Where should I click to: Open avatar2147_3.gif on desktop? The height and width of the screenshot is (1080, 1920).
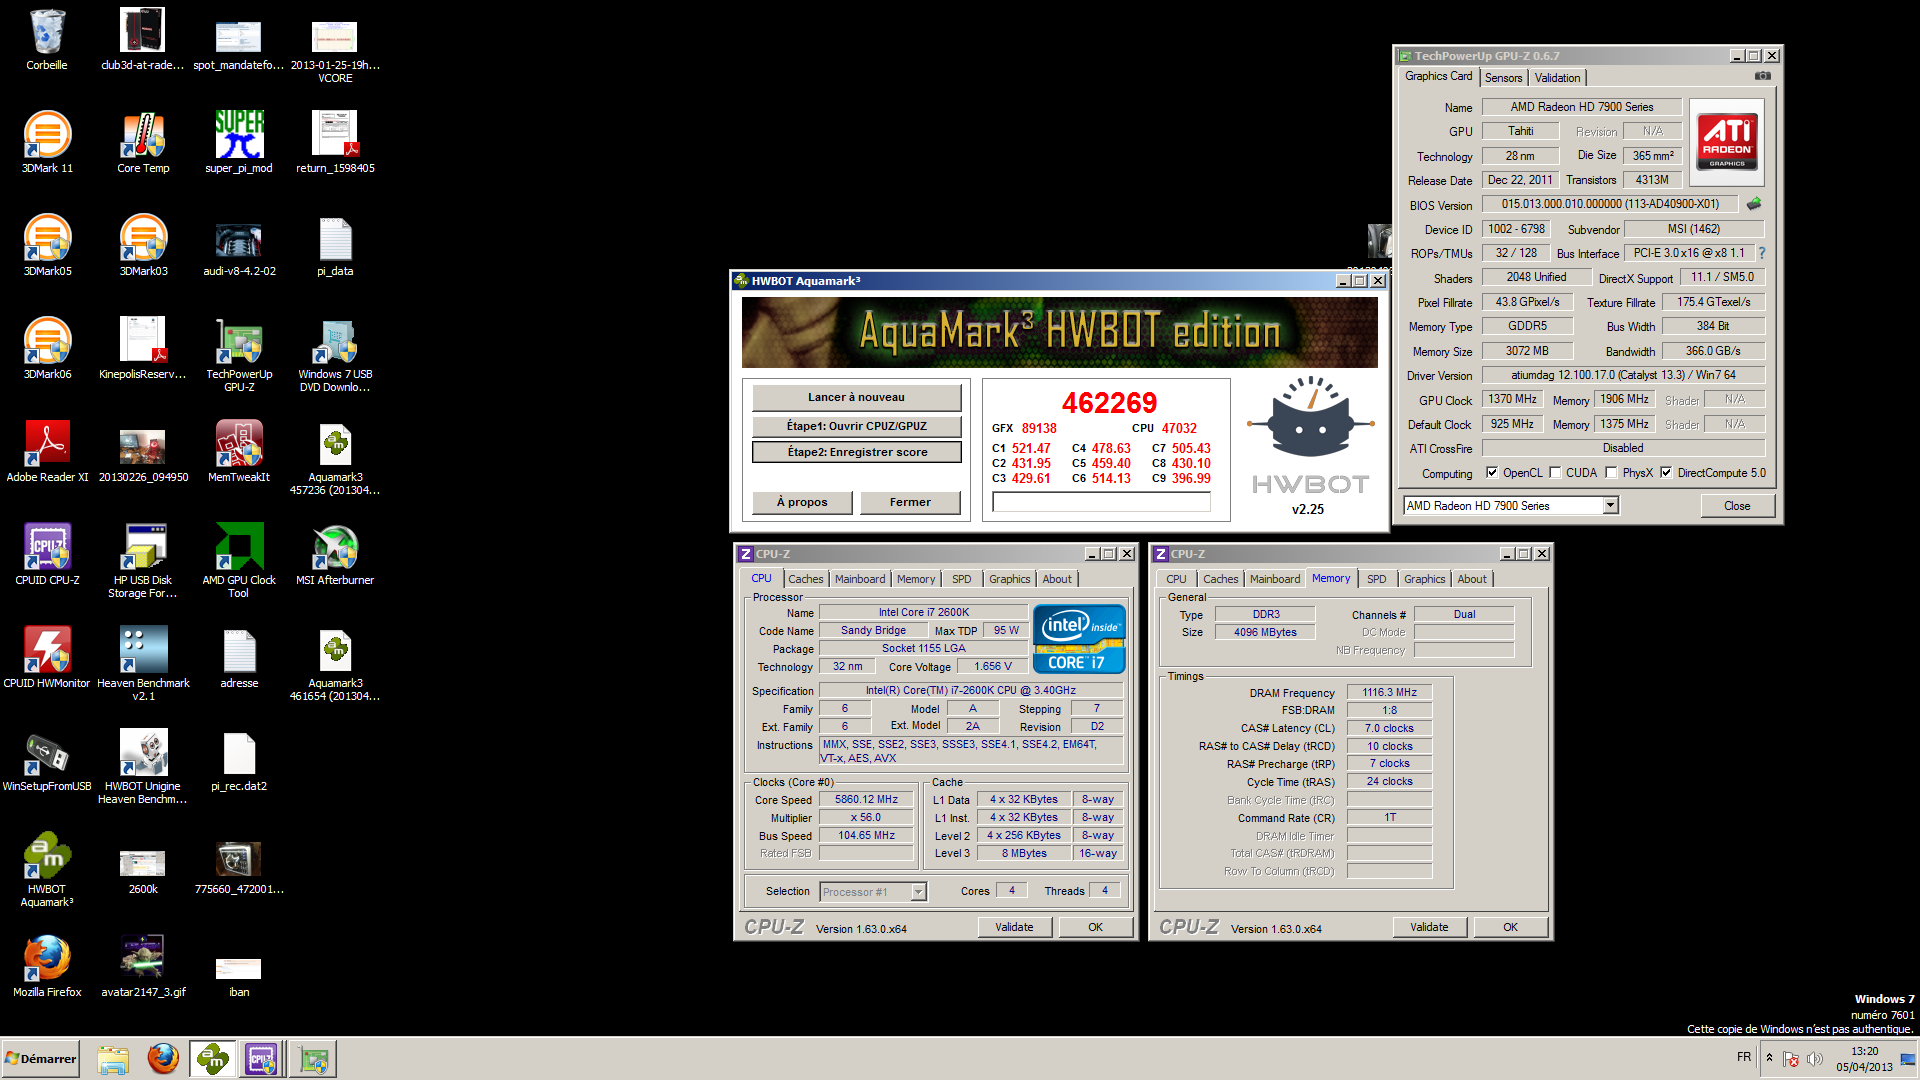(x=143, y=966)
